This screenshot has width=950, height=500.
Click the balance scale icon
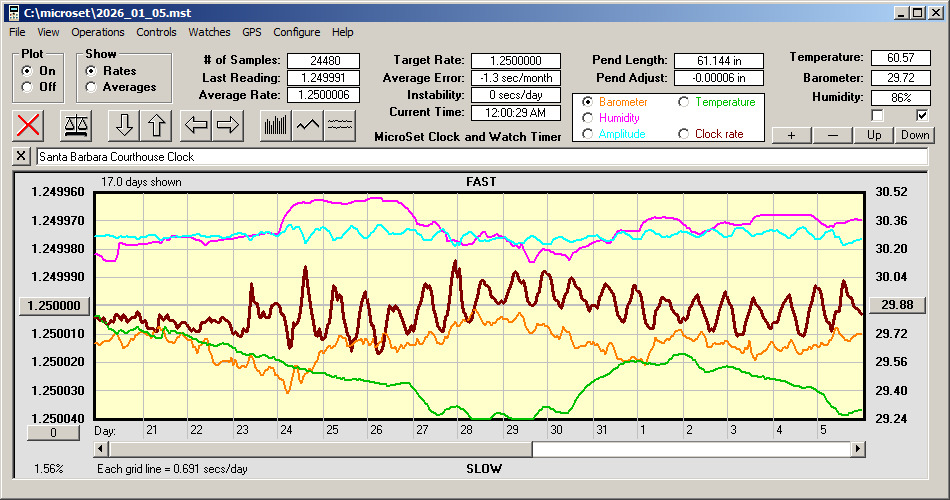[75, 125]
